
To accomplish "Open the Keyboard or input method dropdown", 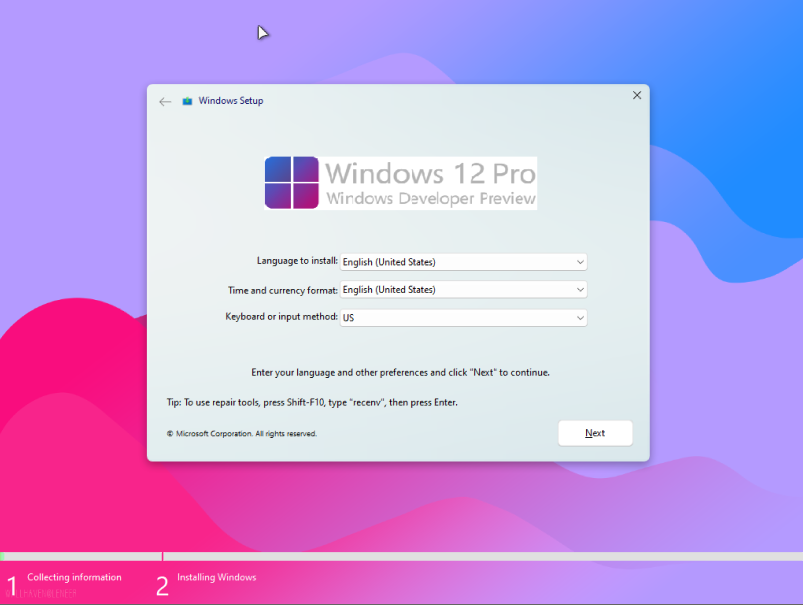I will pos(463,318).
